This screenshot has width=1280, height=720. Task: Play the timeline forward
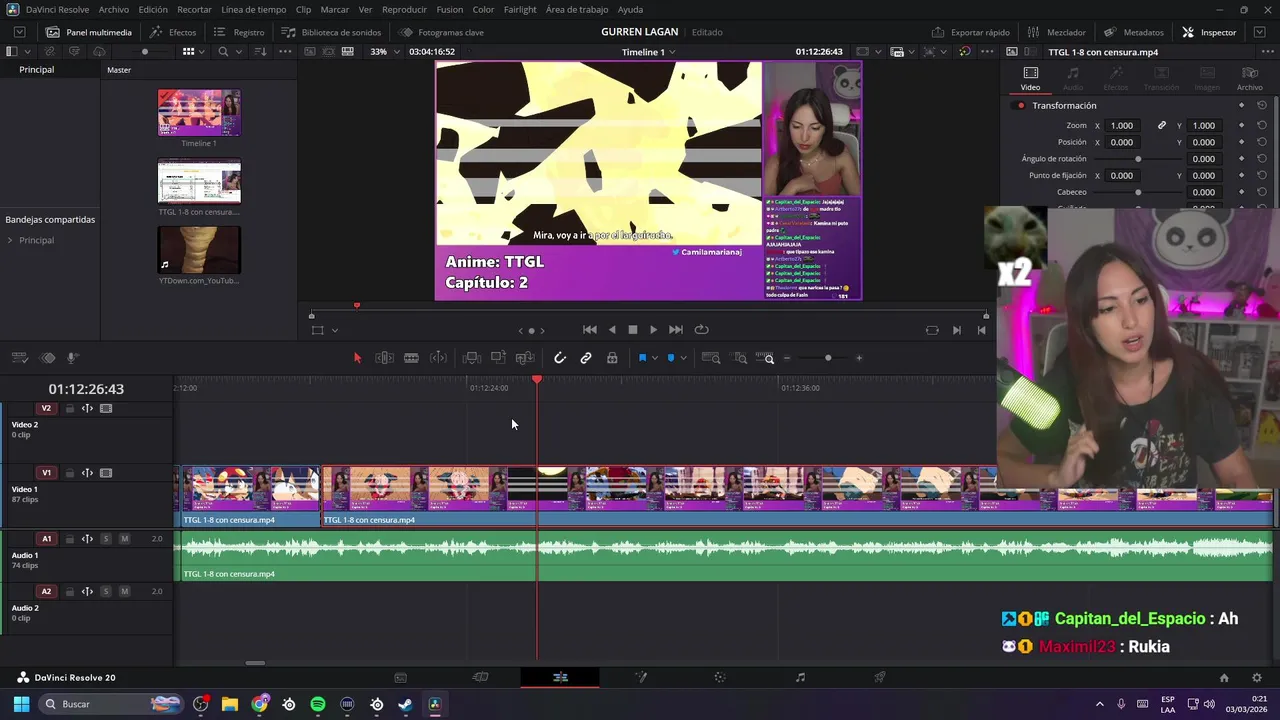pyautogui.click(x=654, y=330)
